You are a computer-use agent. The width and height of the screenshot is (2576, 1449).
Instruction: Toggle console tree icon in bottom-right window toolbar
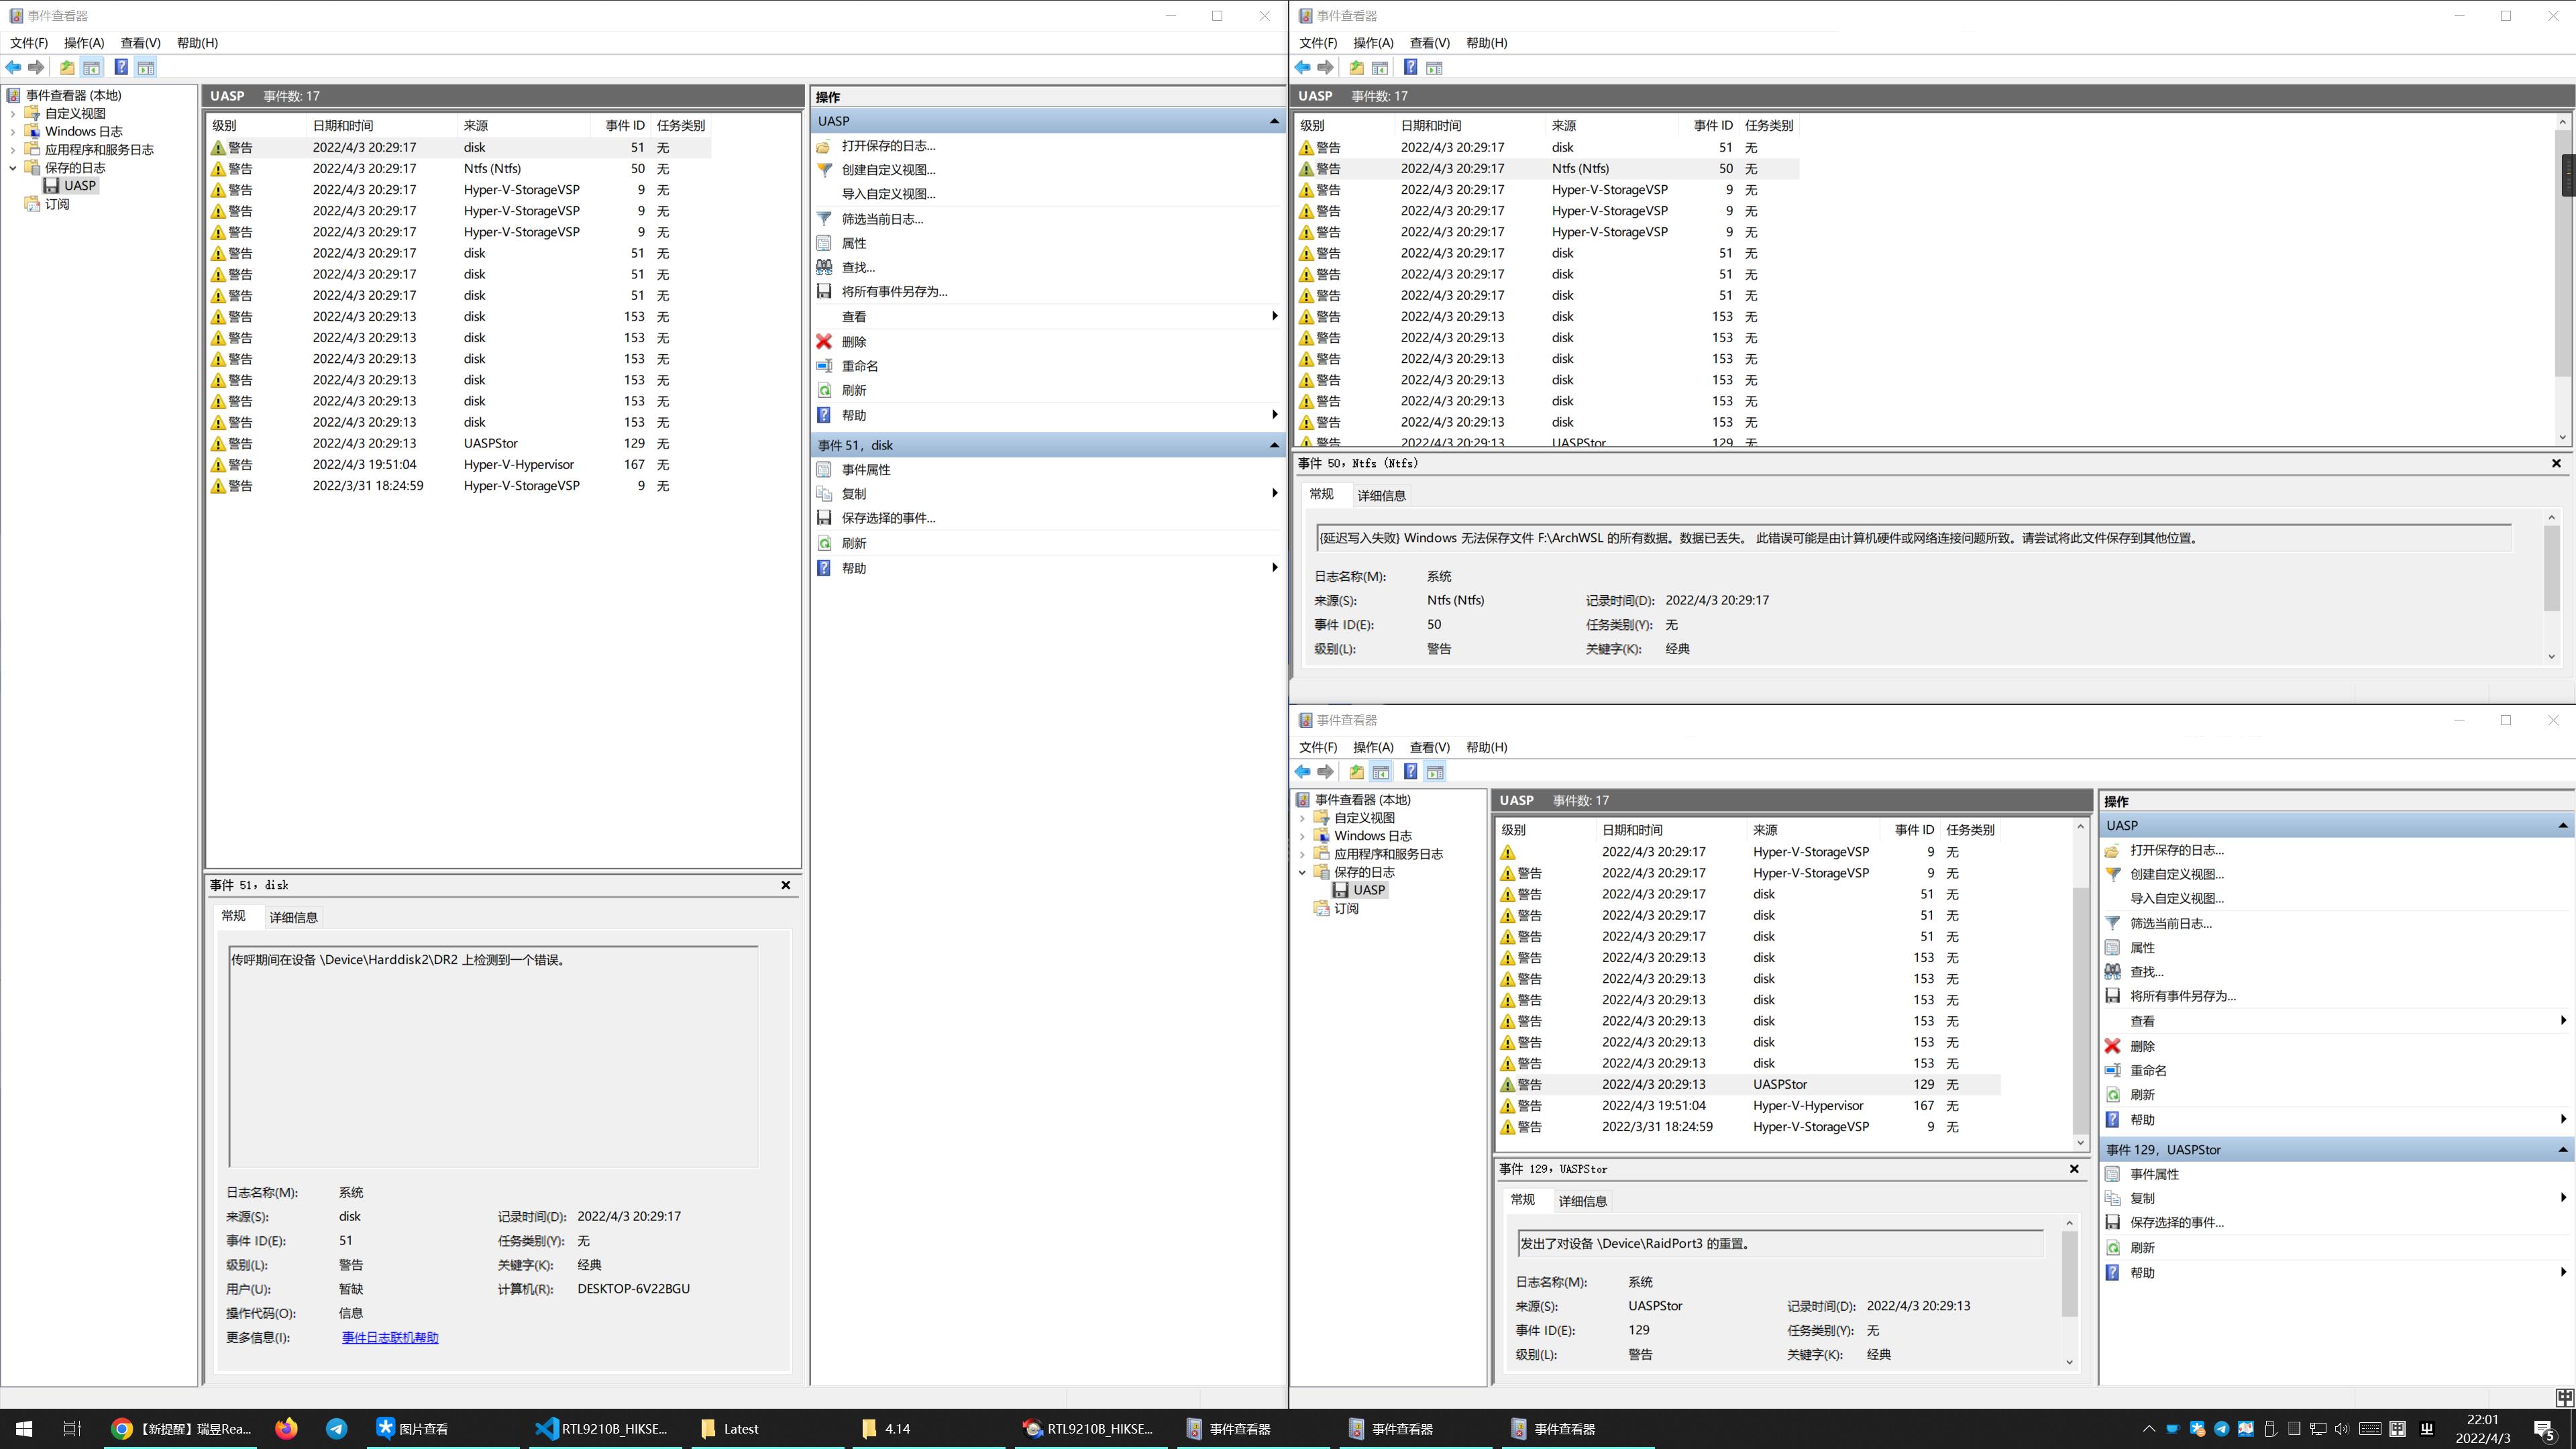coord(1380,771)
